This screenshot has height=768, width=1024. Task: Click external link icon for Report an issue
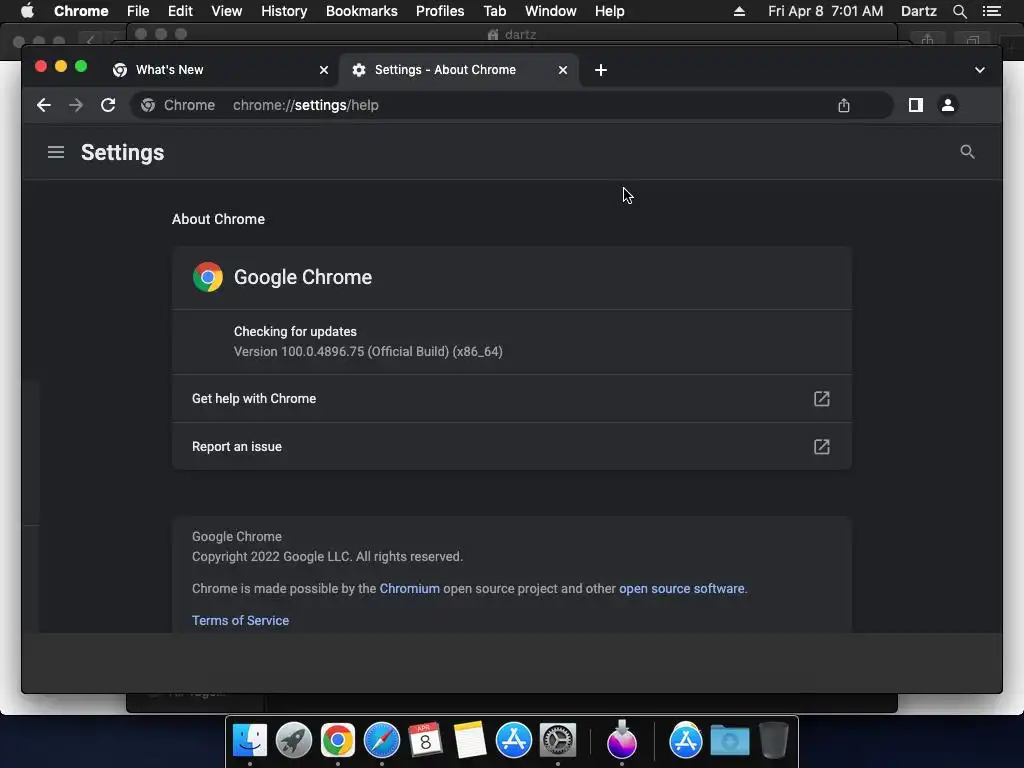822,447
